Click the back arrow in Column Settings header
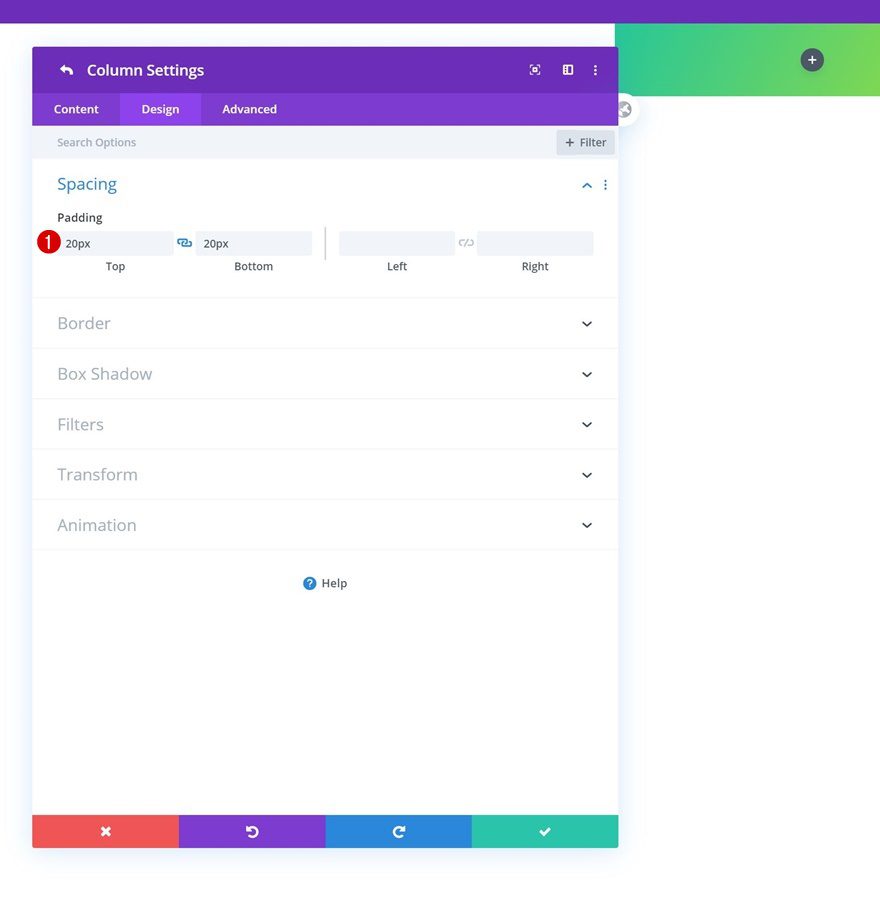Image resolution: width=880 pixels, height=902 pixels. coord(66,70)
